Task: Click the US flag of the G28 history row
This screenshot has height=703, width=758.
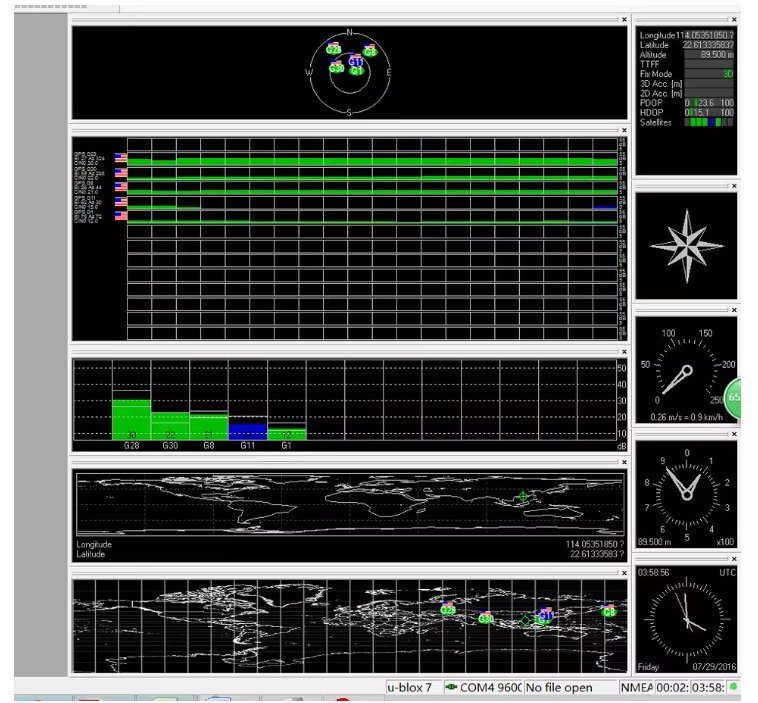Action: [x=121, y=158]
